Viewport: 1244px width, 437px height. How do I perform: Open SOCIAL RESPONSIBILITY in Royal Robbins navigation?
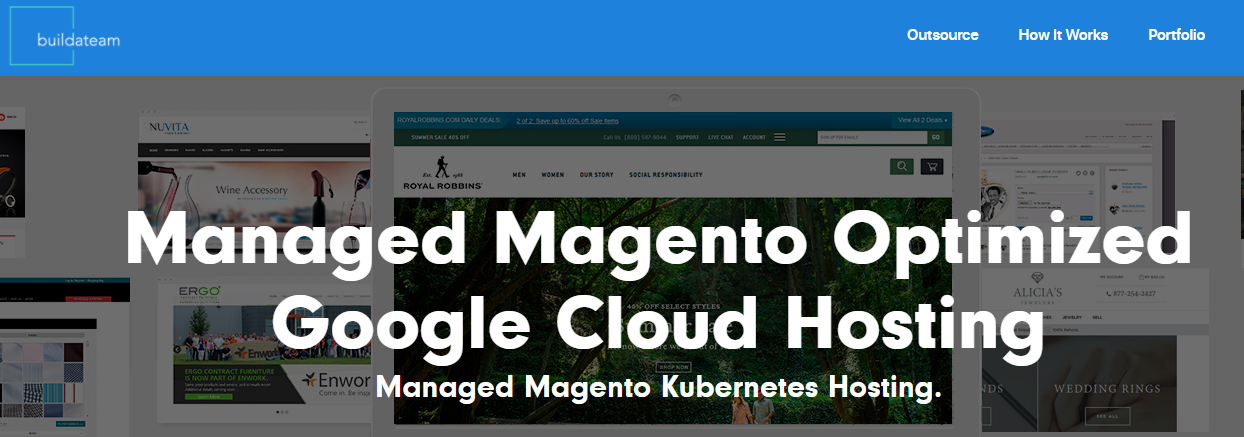(x=666, y=175)
